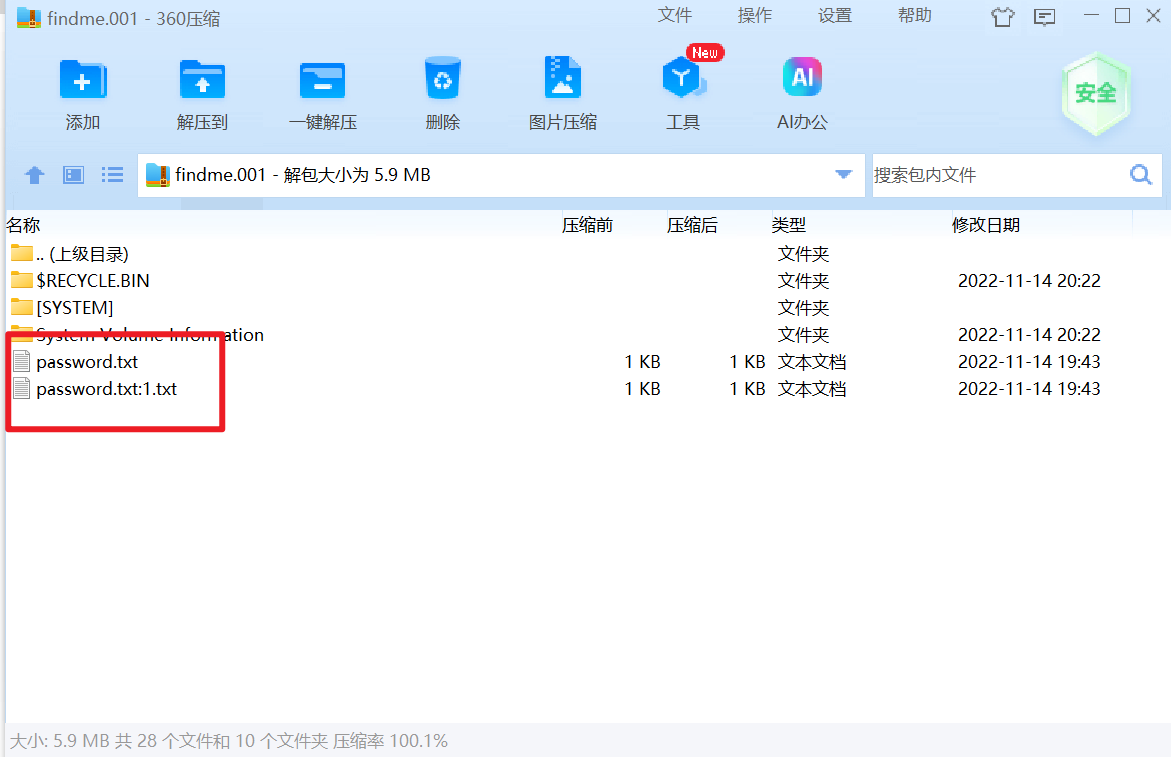Open the 文件 (File) menu
Image resolution: width=1171 pixels, height=757 pixels.
[x=675, y=15]
